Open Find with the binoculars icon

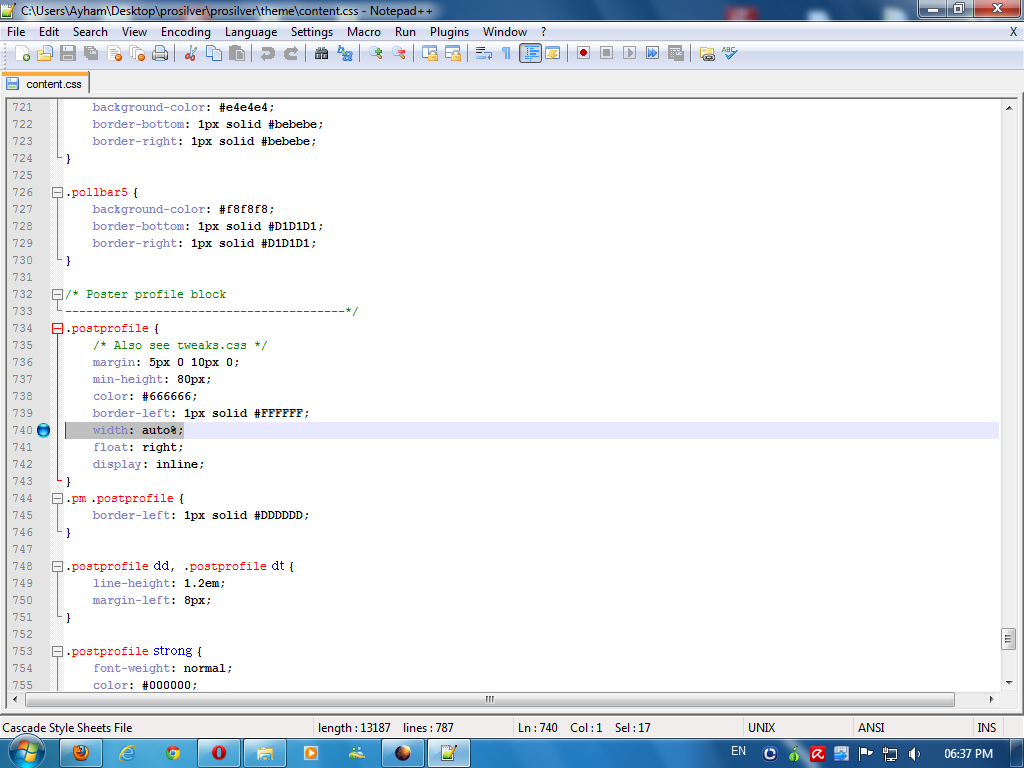[322, 53]
